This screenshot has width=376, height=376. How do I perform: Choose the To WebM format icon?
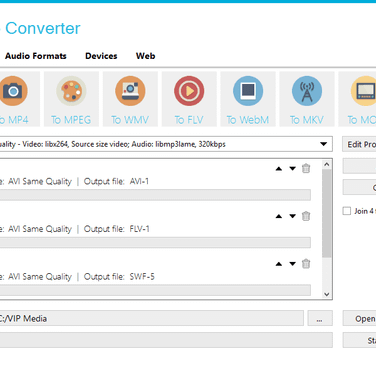point(248,91)
